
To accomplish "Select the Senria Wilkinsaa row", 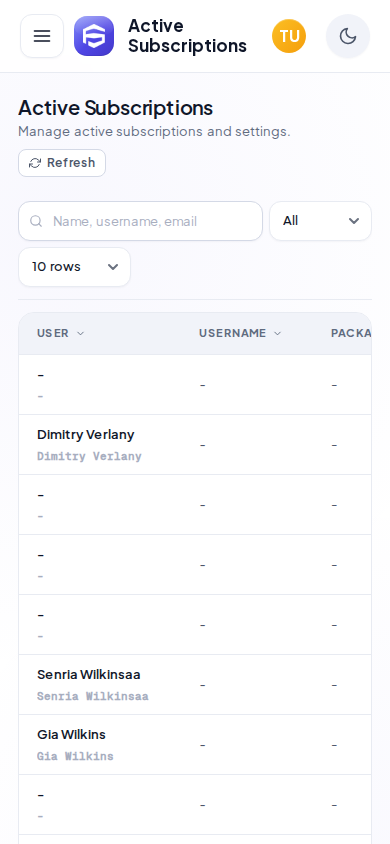I will click(x=195, y=685).
